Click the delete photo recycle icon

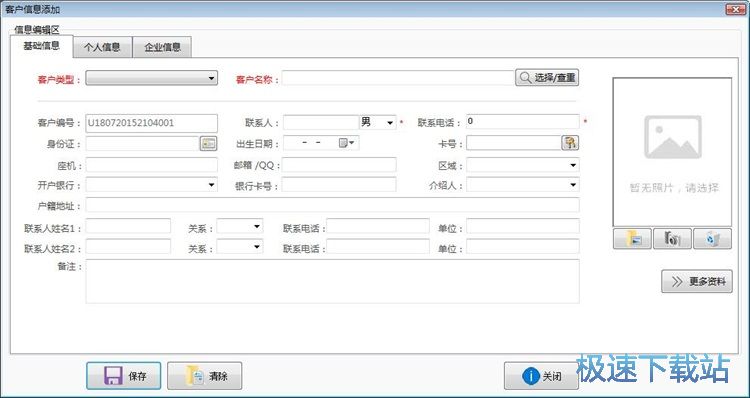tap(712, 239)
